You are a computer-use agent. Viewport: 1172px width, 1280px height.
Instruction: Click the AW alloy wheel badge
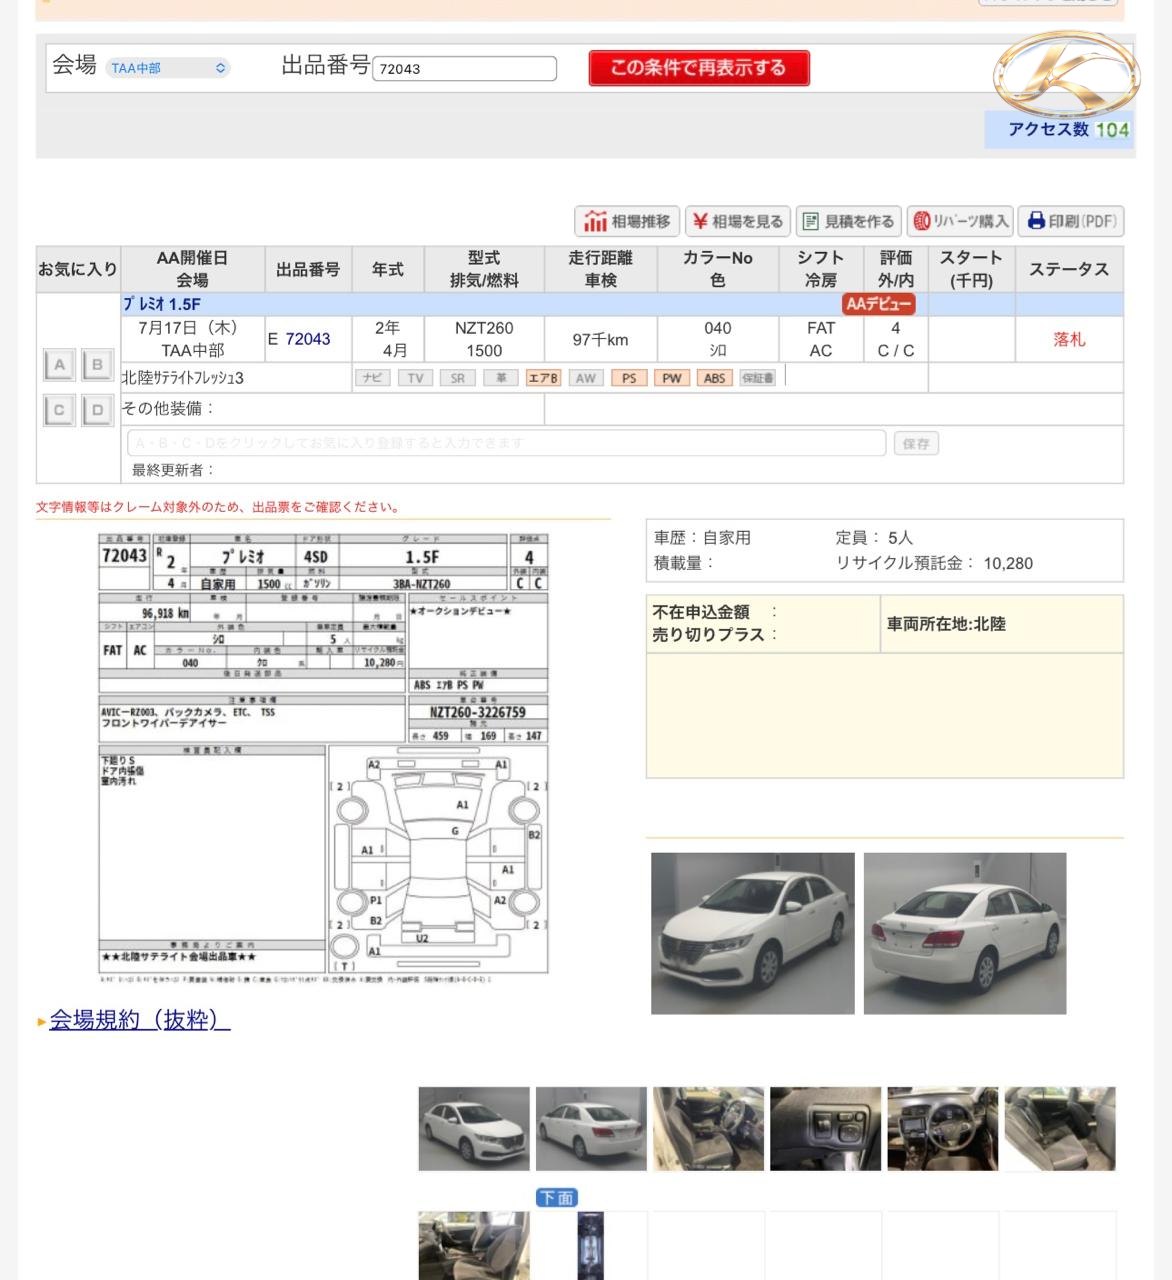pos(586,378)
